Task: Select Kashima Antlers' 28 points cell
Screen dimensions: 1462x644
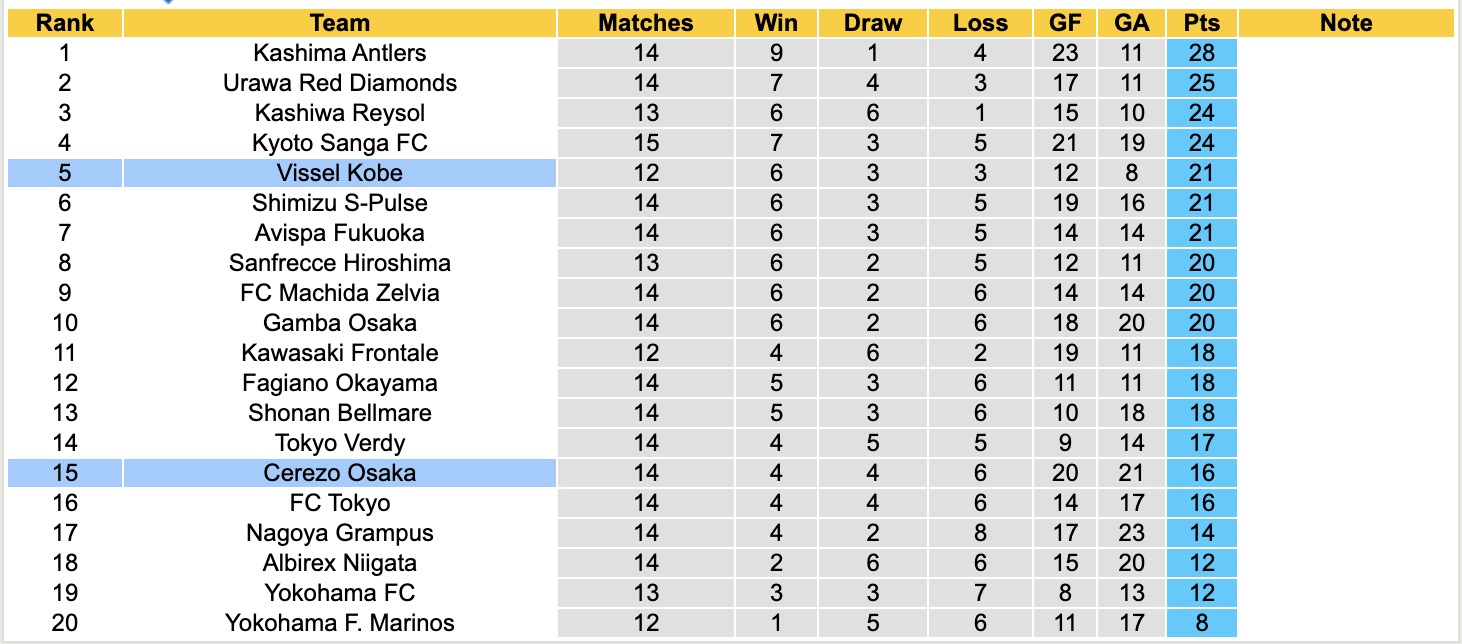Action: [1201, 53]
